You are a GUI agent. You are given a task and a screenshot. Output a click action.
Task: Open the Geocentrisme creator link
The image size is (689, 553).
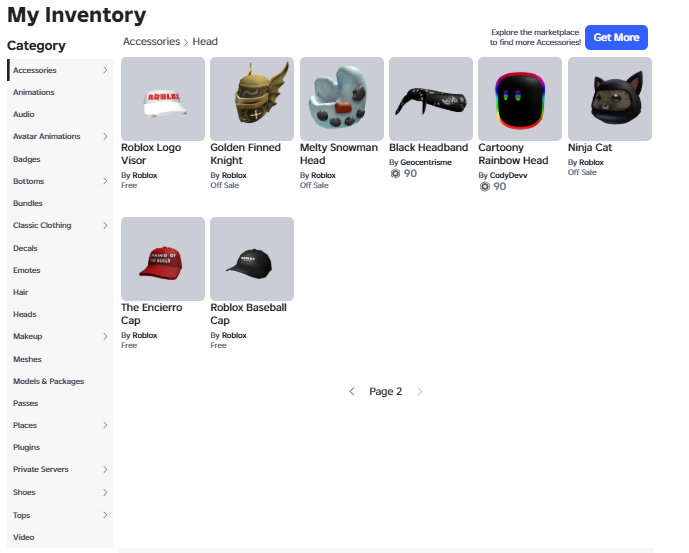click(426, 162)
